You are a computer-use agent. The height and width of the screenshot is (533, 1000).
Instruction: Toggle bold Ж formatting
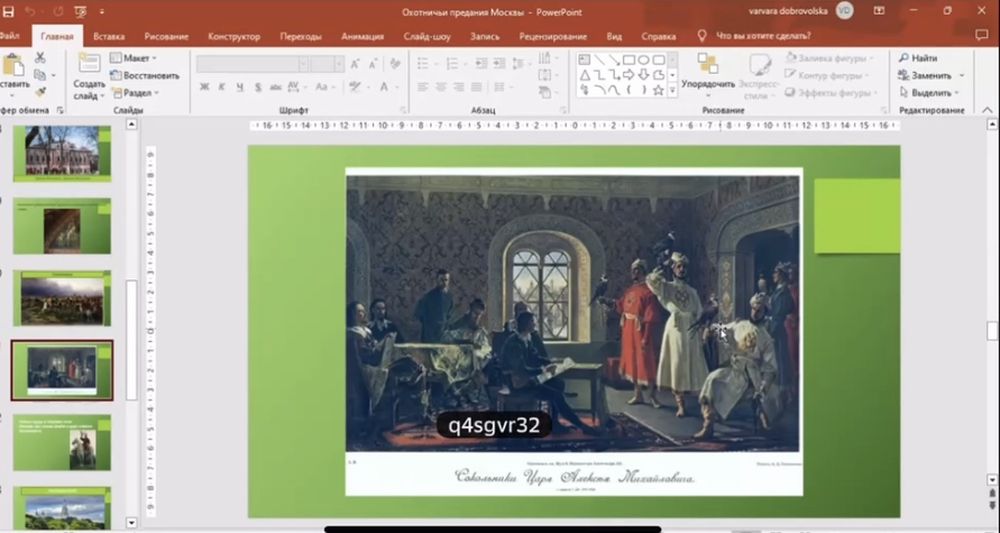pos(204,87)
